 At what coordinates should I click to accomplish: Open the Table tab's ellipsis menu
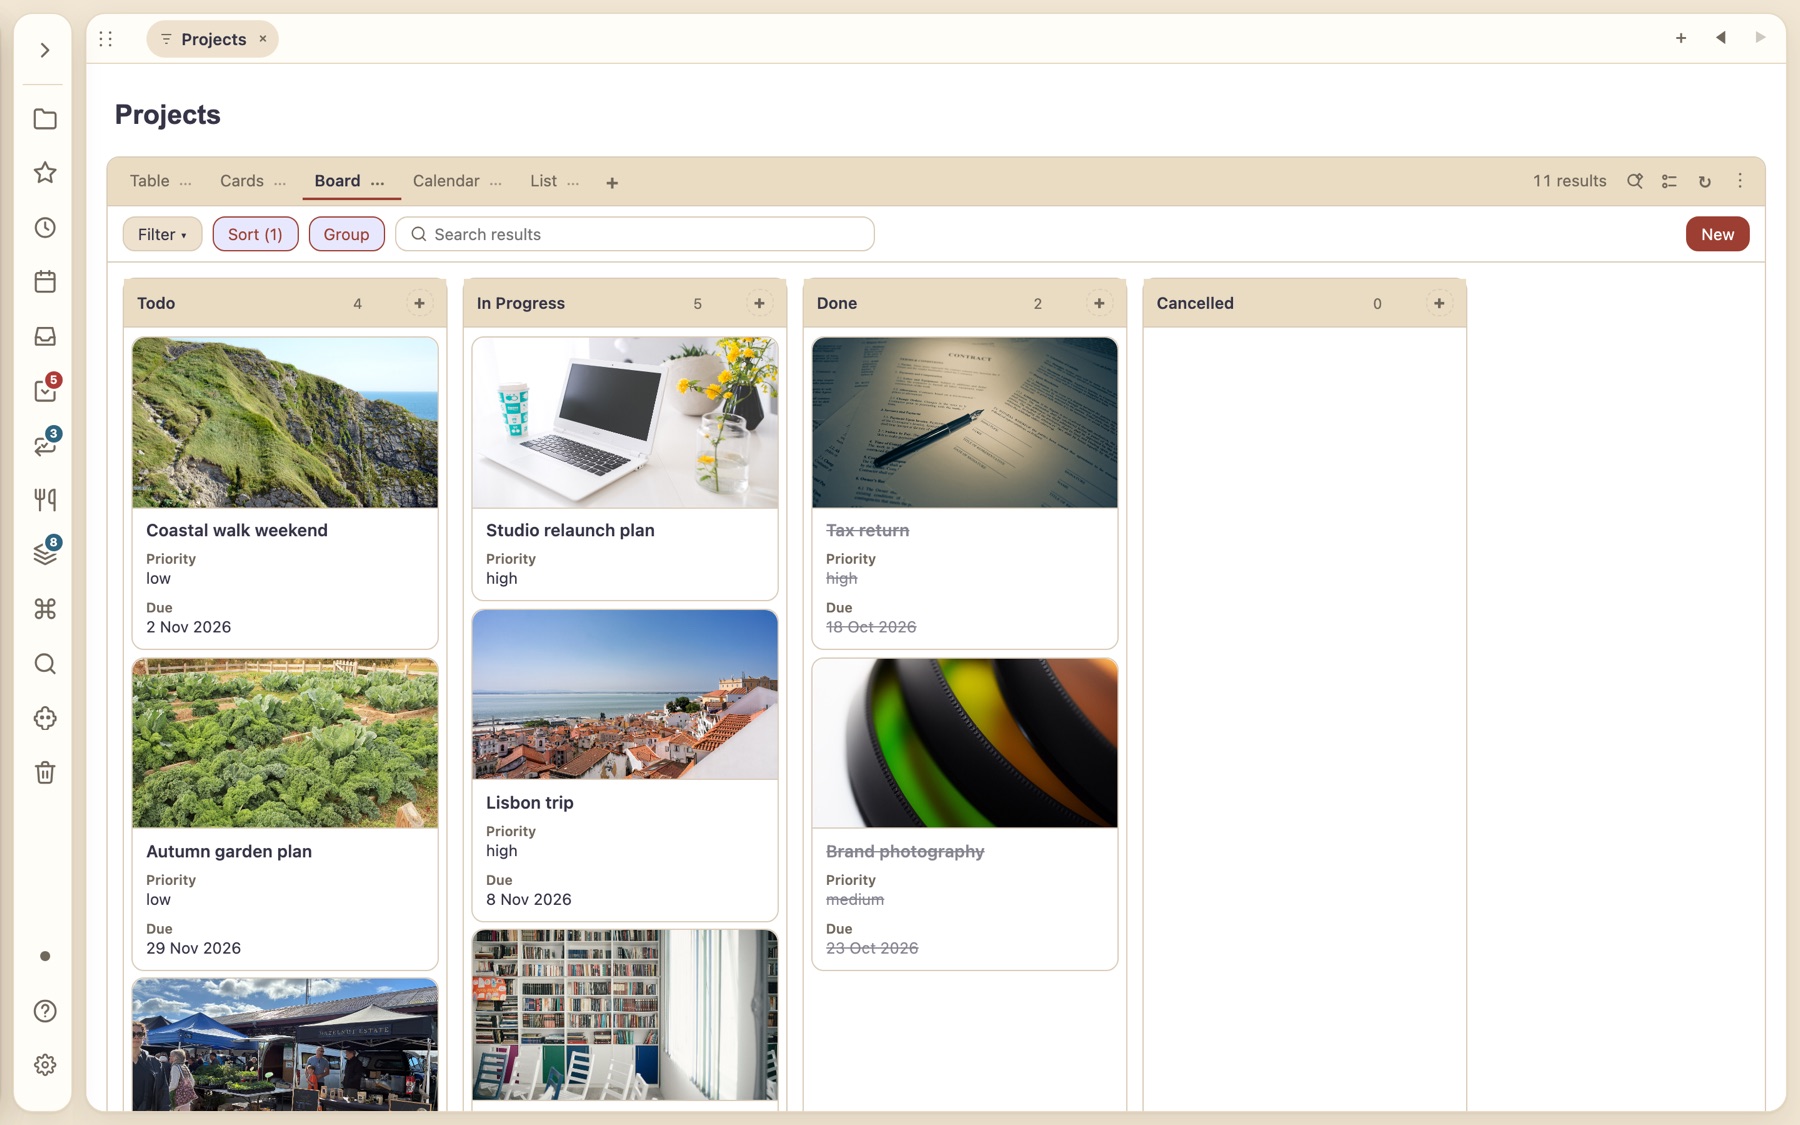186,182
